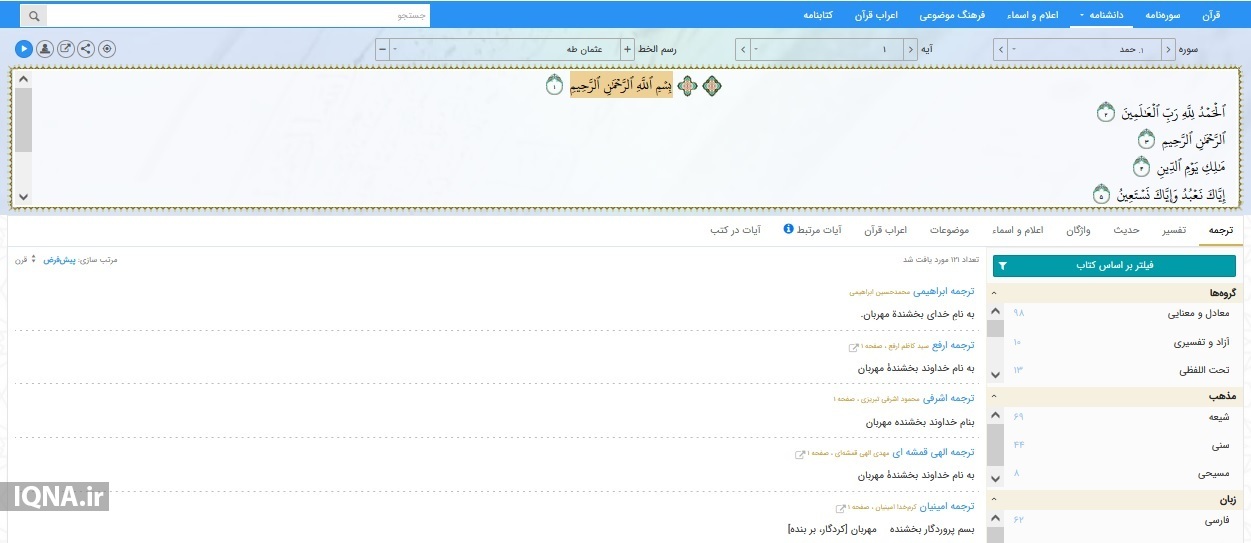Click the search magnifier button
The height and width of the screenshot is (543, 1251).
point(34,16)
